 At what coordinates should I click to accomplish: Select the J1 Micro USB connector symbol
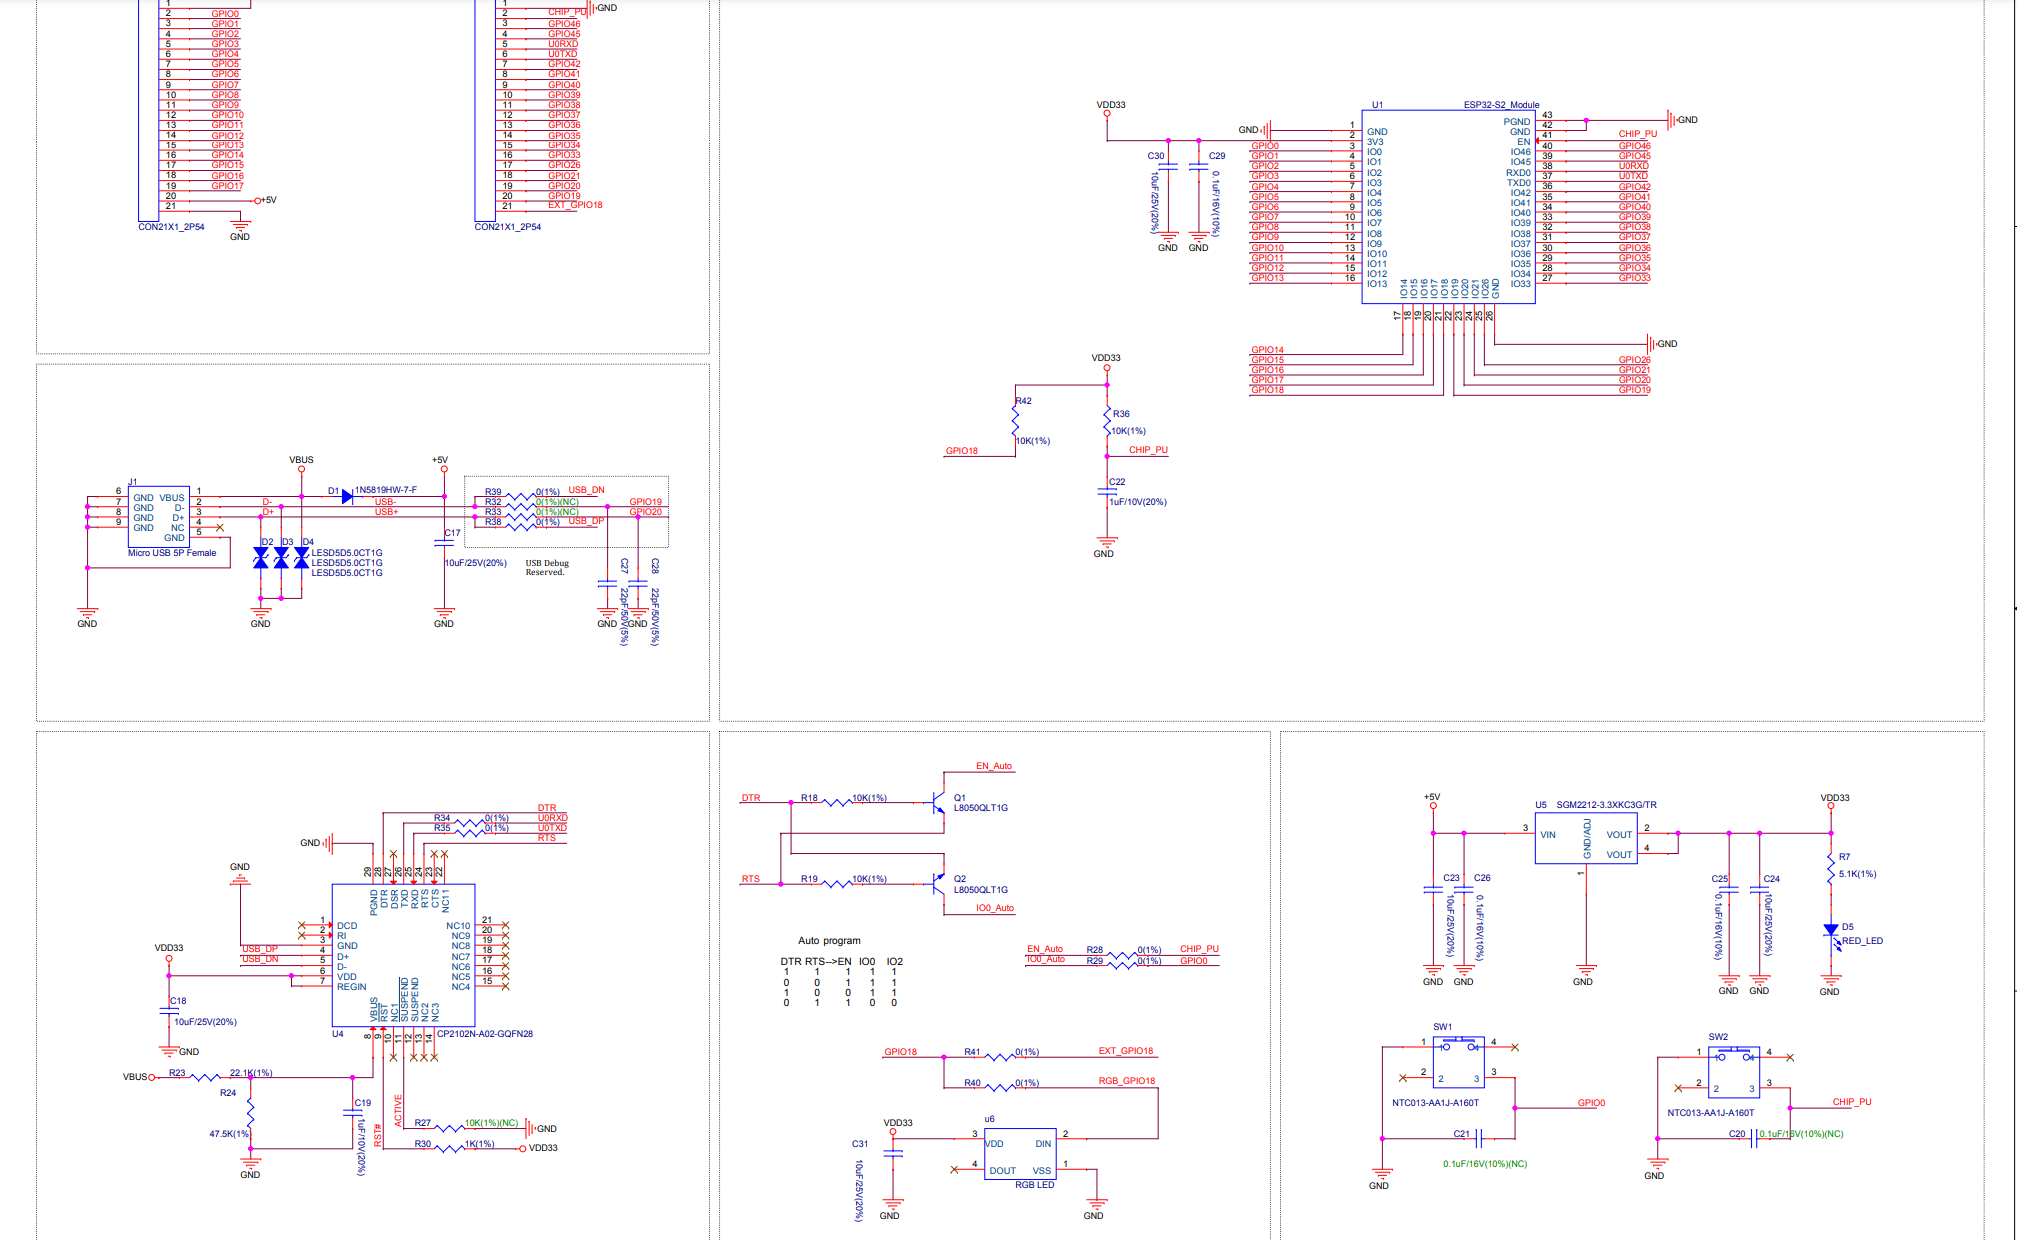tap(158, 516)
